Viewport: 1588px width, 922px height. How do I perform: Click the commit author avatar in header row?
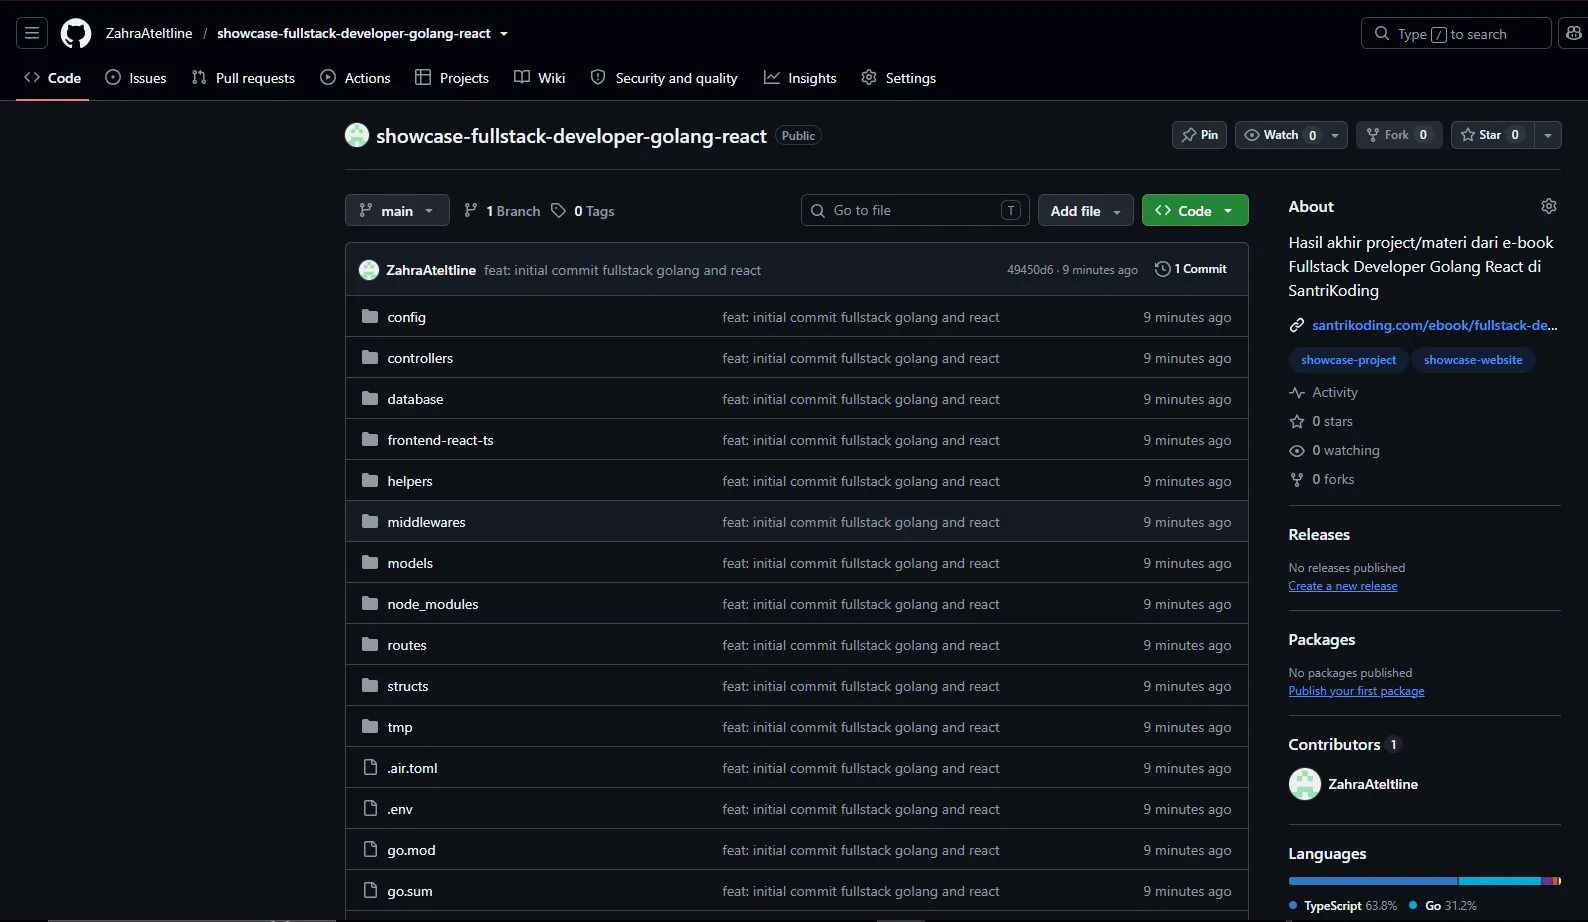coord(369,270)
